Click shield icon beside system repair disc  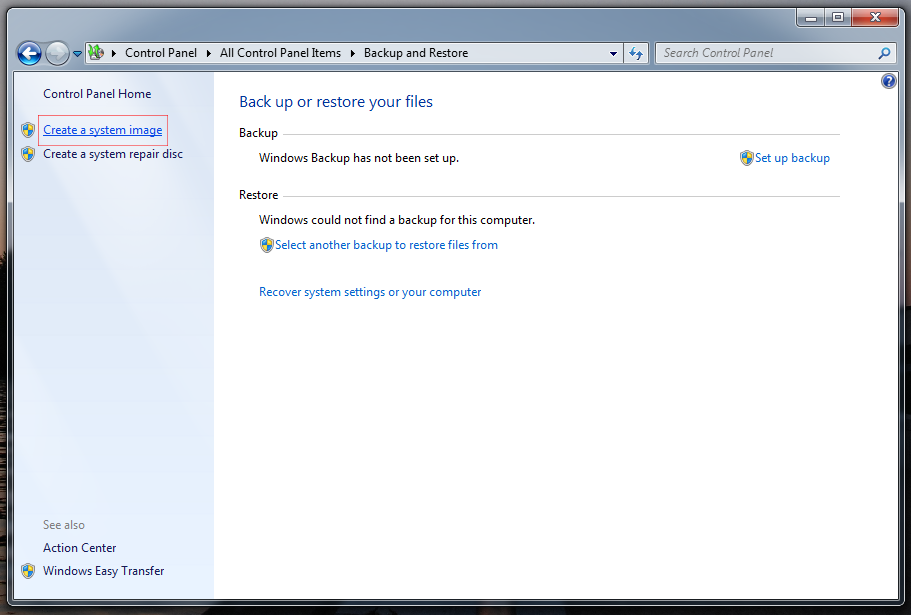point(28,154)
